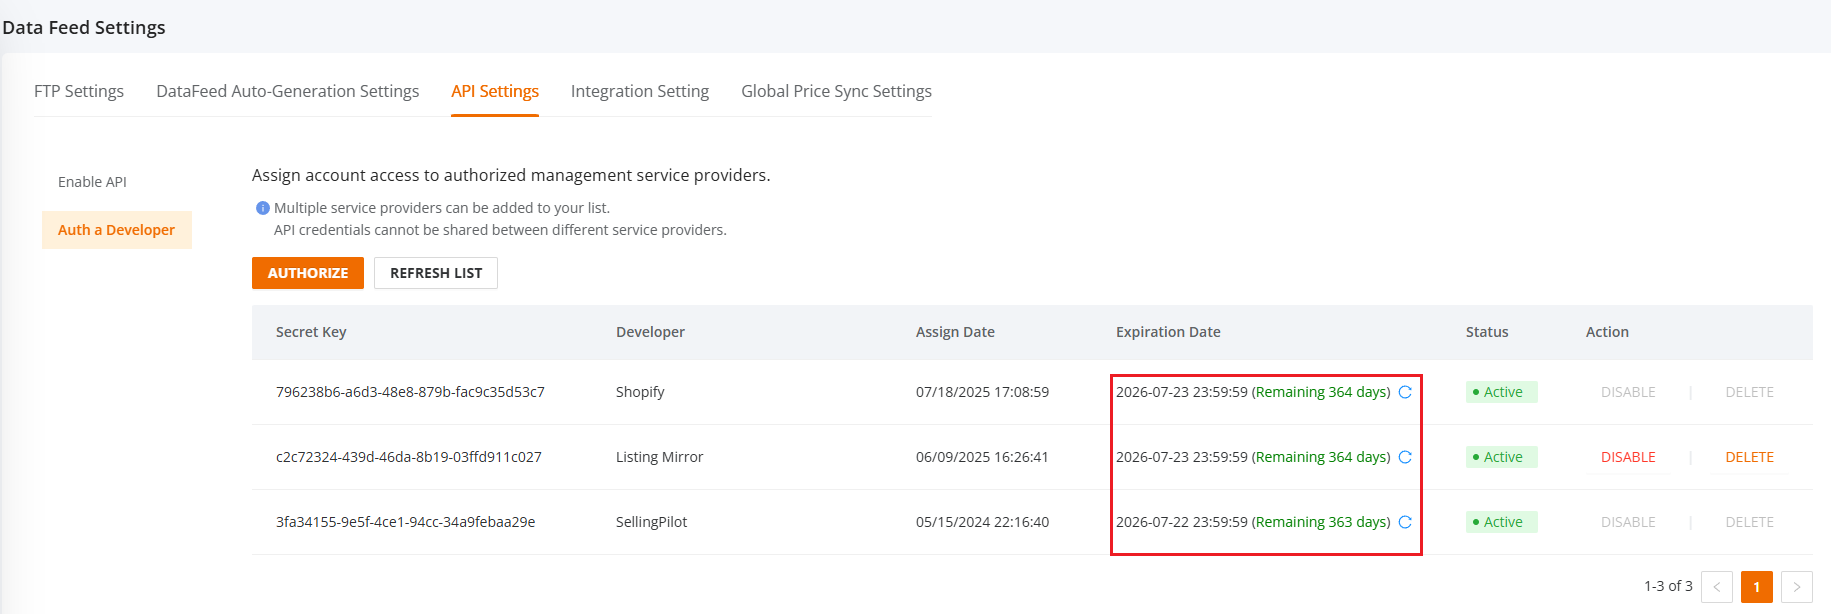Click the Developer column header
The width and height of the screenshot is (1831, 614).
(x=650, y=332)
